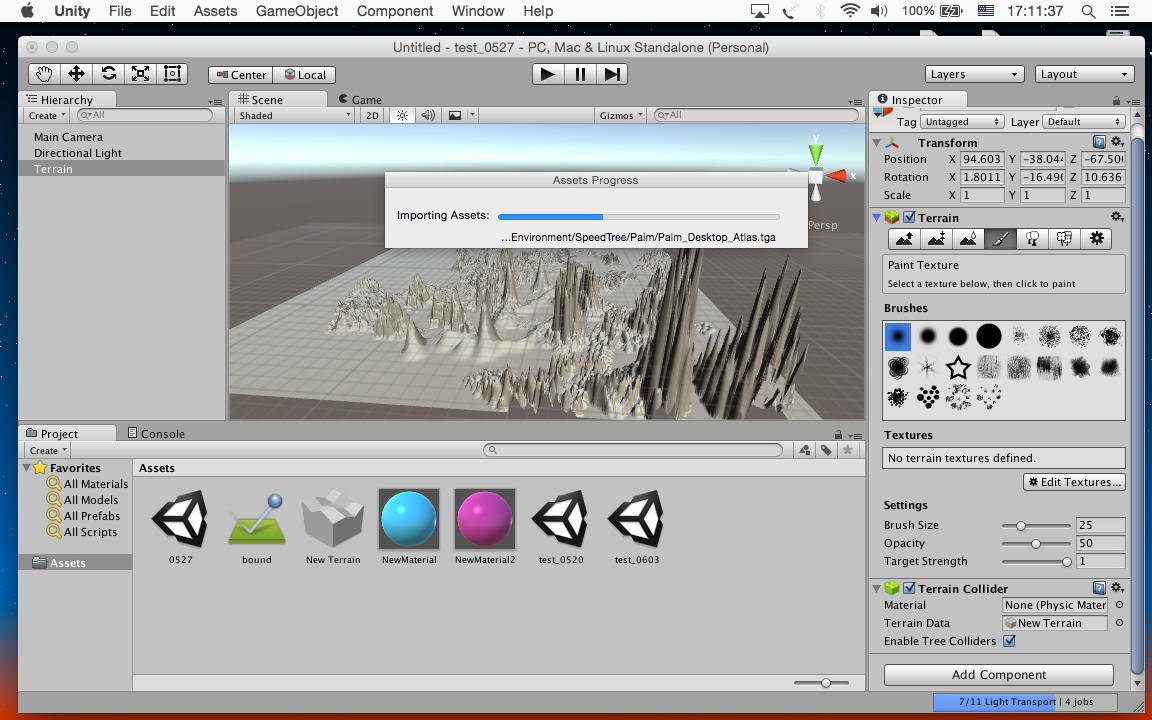
Task: Uncheck Enable Tree Colliders
Action: (1009, 641)
